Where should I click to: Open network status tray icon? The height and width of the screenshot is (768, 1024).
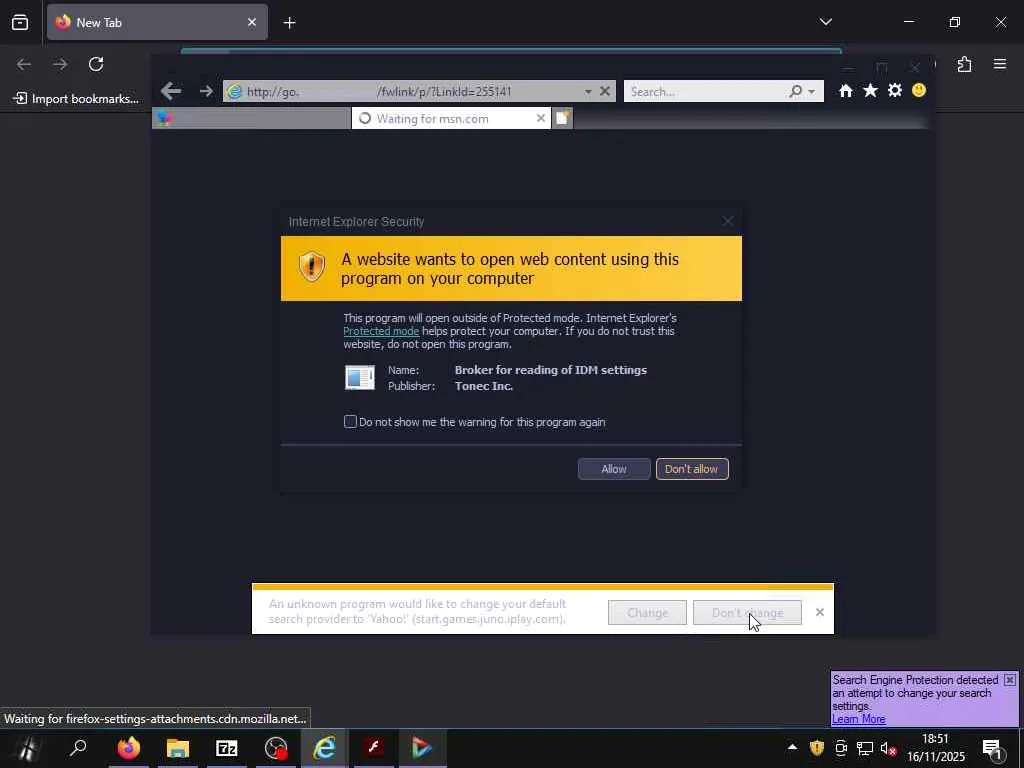click(865, 748)
